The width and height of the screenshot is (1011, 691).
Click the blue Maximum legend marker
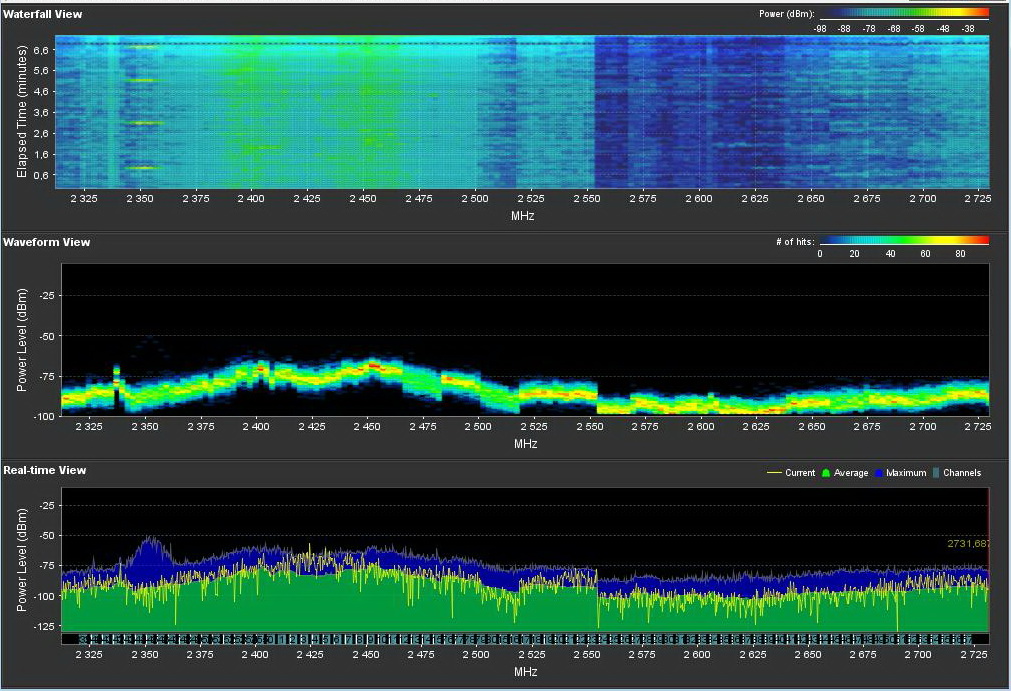(877, 473)
